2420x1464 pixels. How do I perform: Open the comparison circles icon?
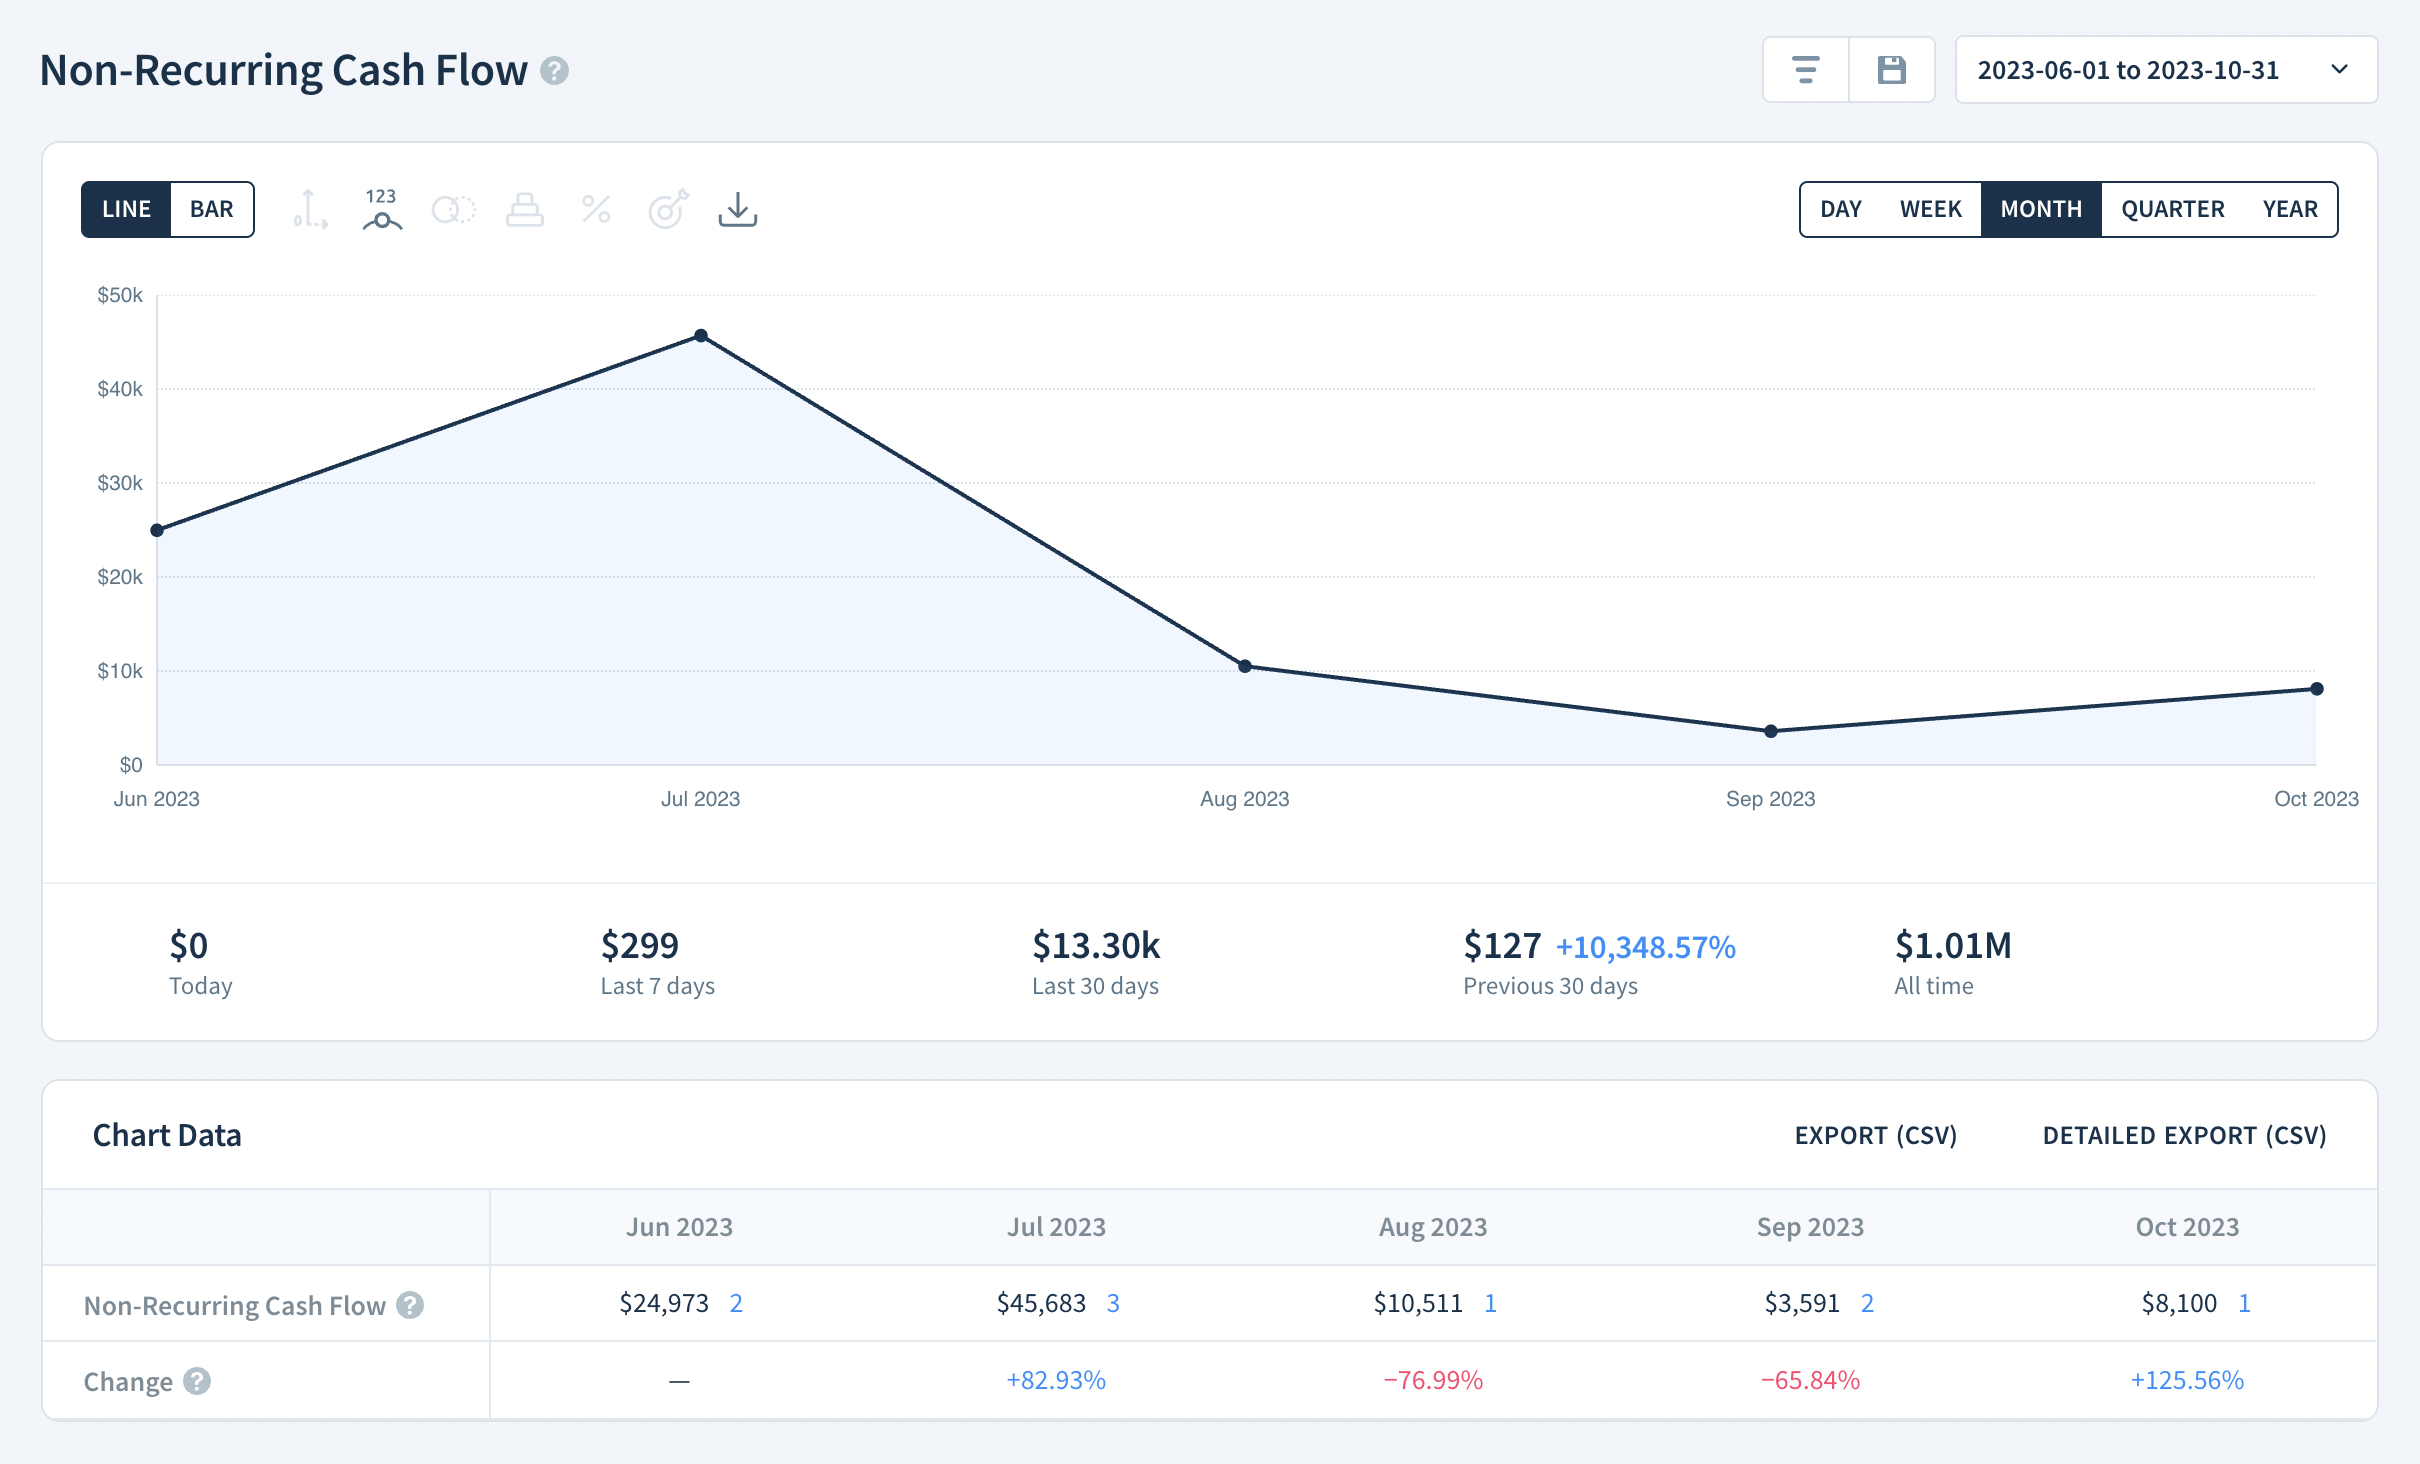(x=452, y=209)
